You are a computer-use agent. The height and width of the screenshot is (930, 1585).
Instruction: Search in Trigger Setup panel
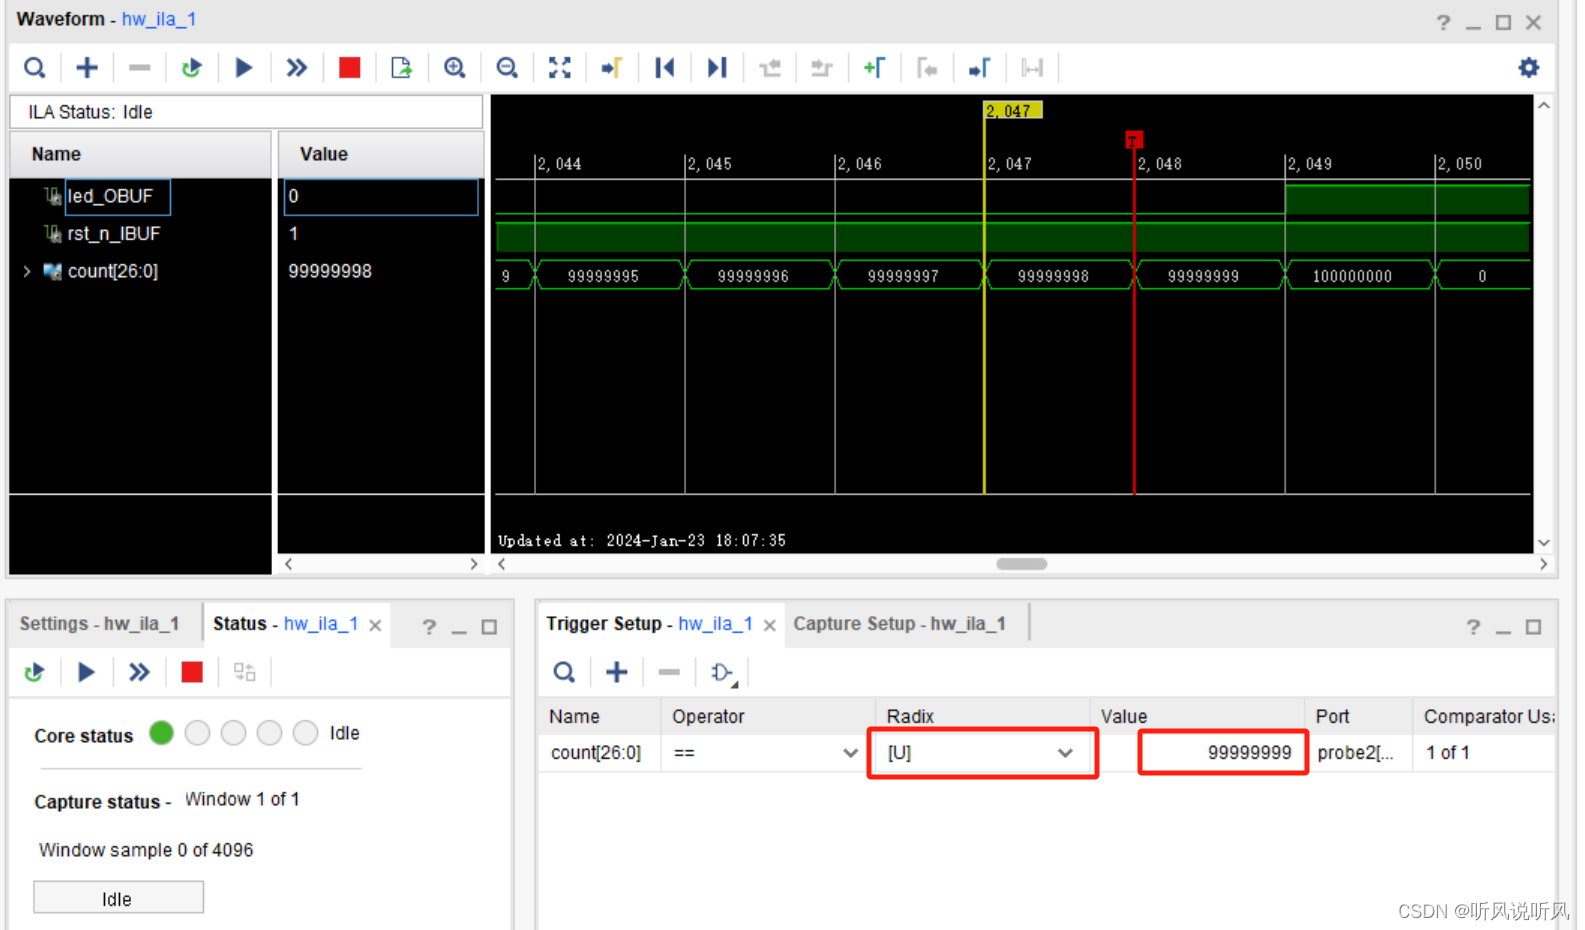(564, 672)
